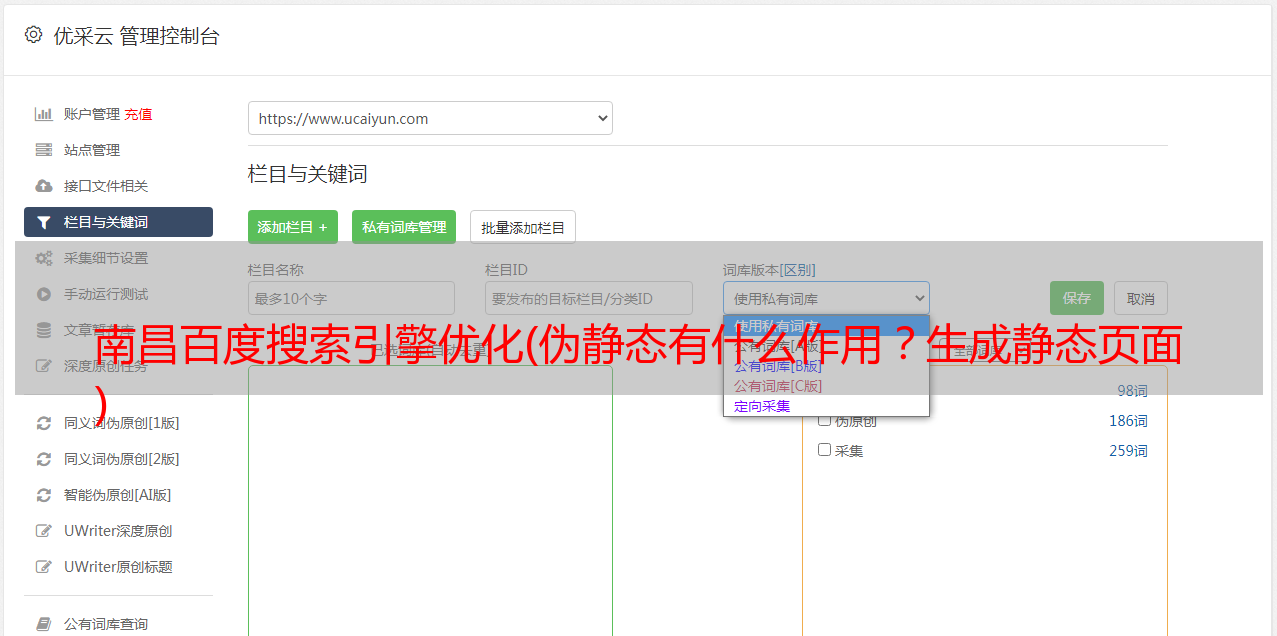
Task: Open UWriter深度原创 via its edit icon
Action: (44, 531)
